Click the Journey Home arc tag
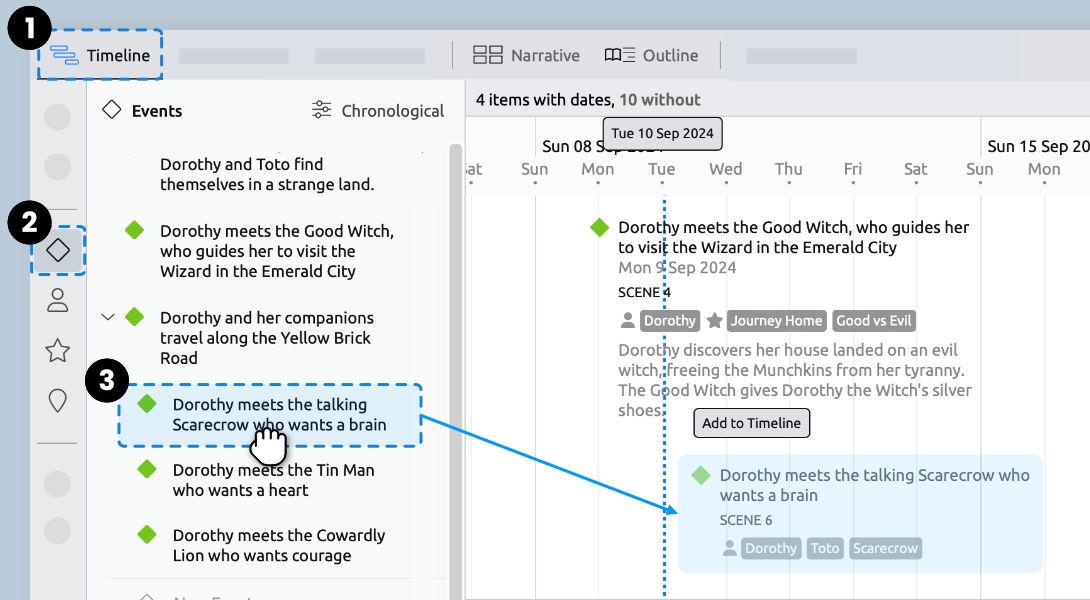Viewport: 1090px width, 600px height. 776,321
